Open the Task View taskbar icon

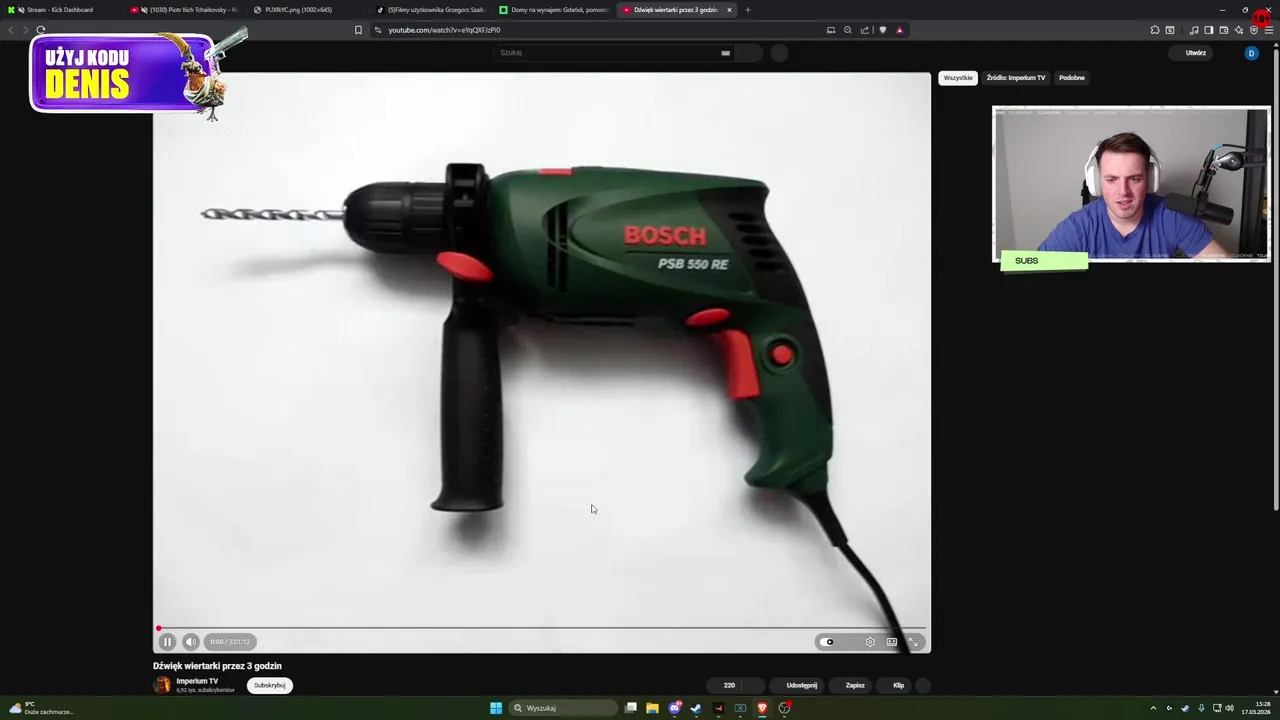[x=631, y=708]
